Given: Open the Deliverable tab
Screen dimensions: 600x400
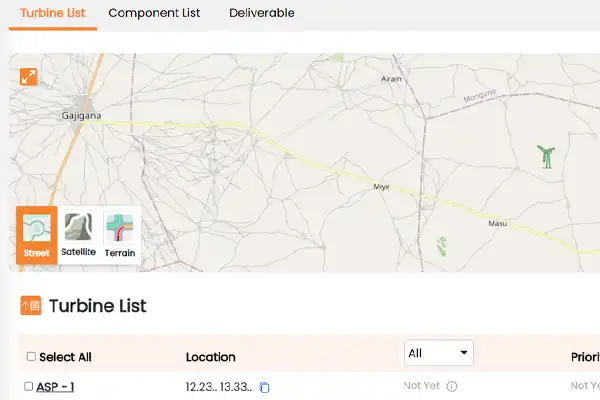Looking at the screenshot, I should [x=262, y=13].
